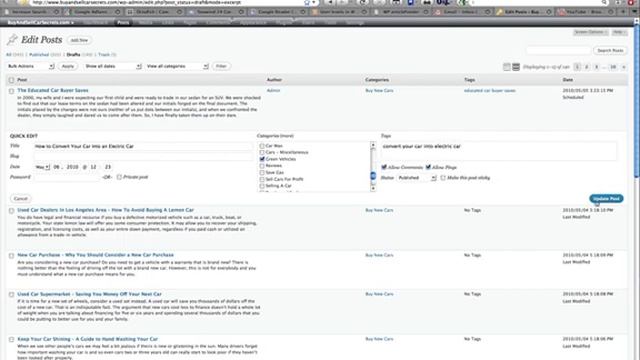This screenshot has height=360, width=640.
Task: Show All posts filter link
Action: [9, 54]
